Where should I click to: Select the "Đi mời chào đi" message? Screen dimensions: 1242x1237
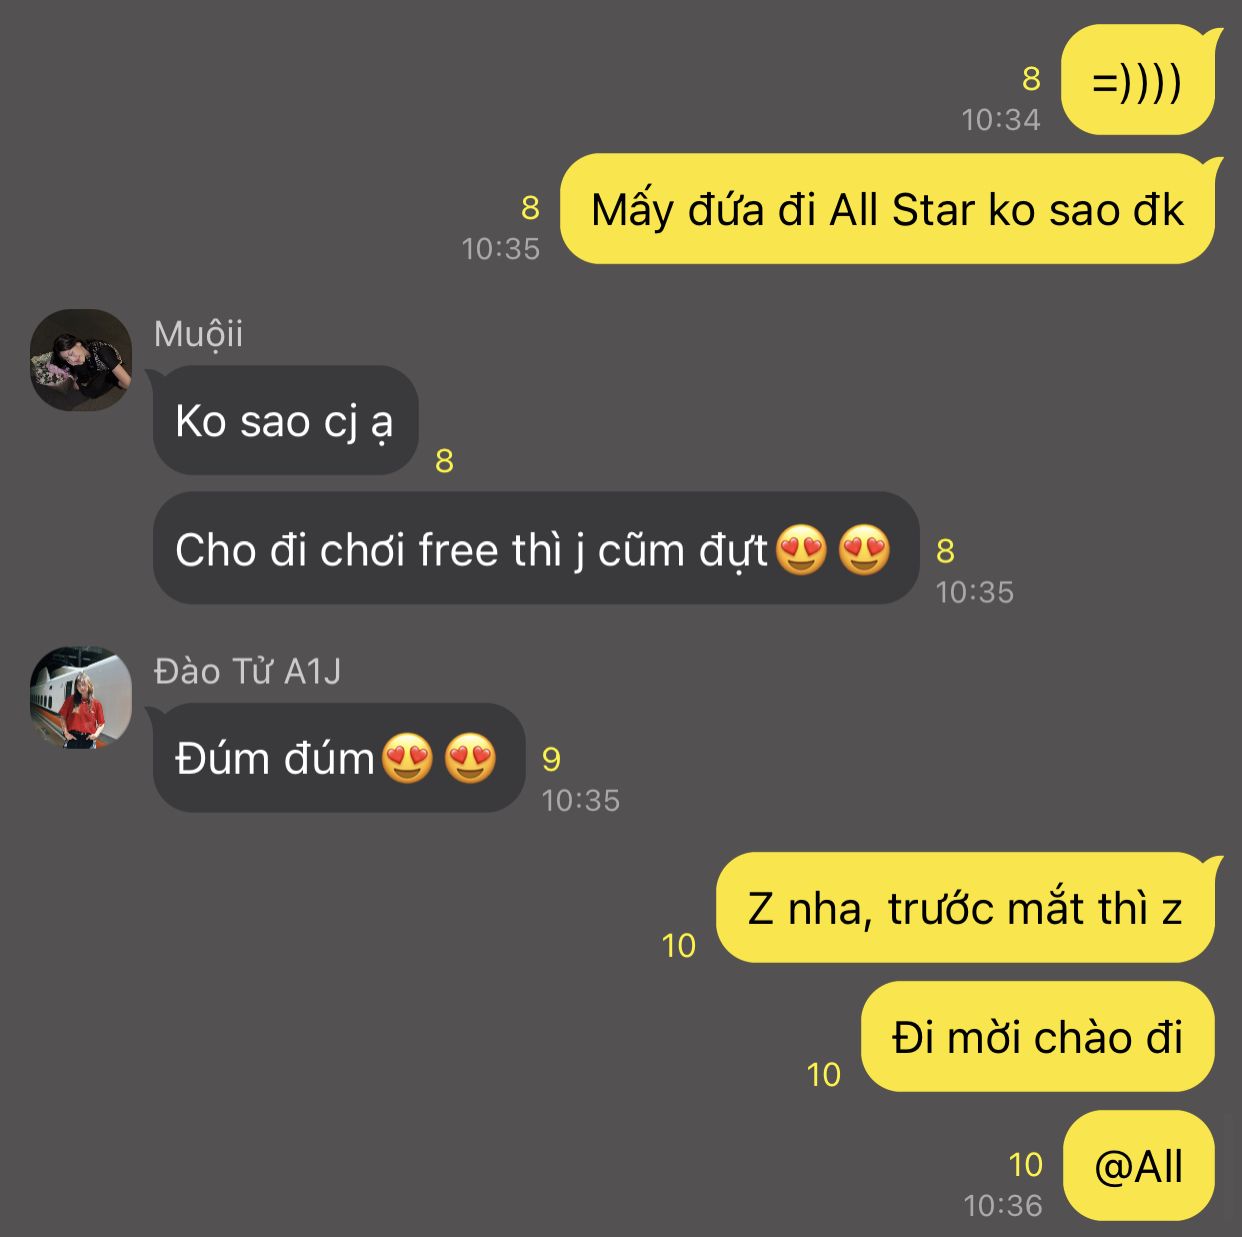[x=1038, y=1037]
